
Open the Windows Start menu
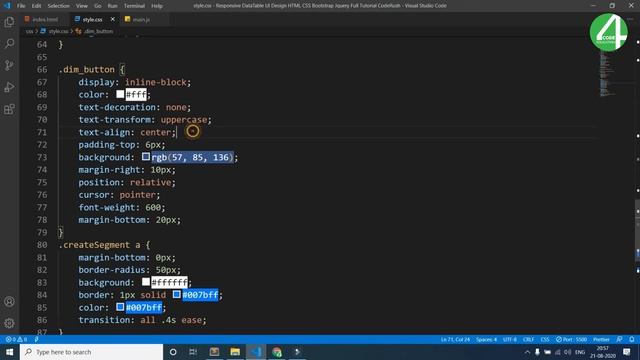9,352
